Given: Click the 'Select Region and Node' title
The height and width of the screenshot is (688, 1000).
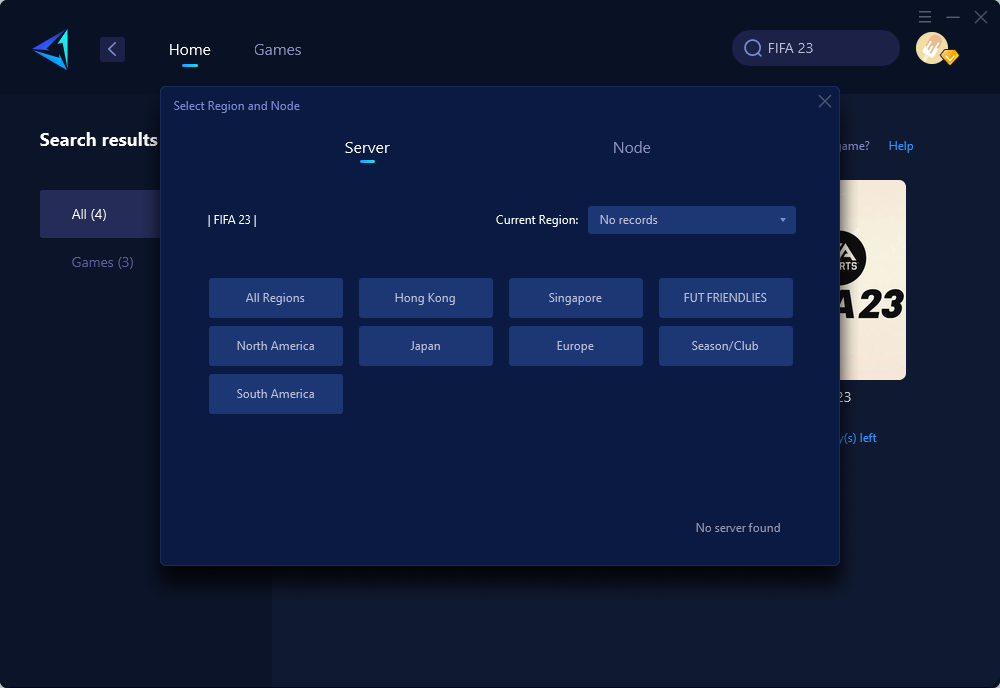Looking at the screenshot, I should tap(237, 106).
